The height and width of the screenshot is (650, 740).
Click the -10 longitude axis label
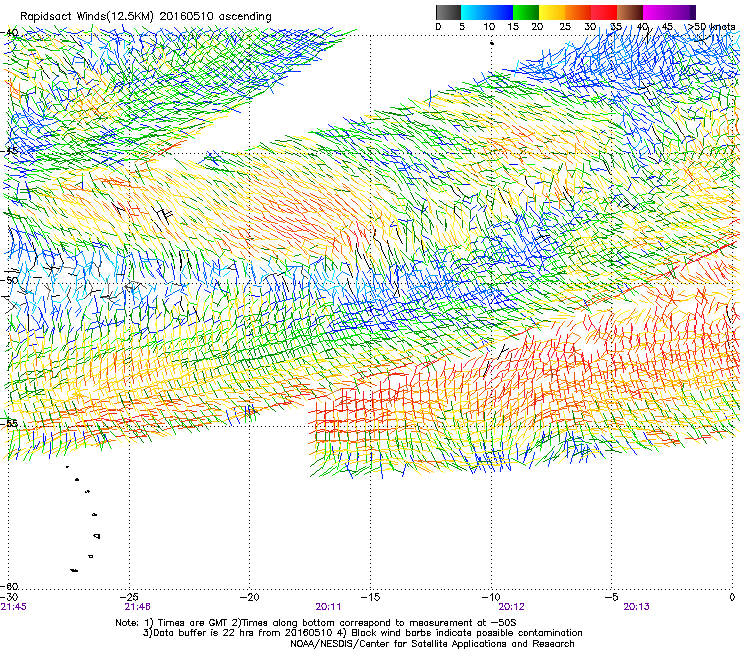pos(491,597)
